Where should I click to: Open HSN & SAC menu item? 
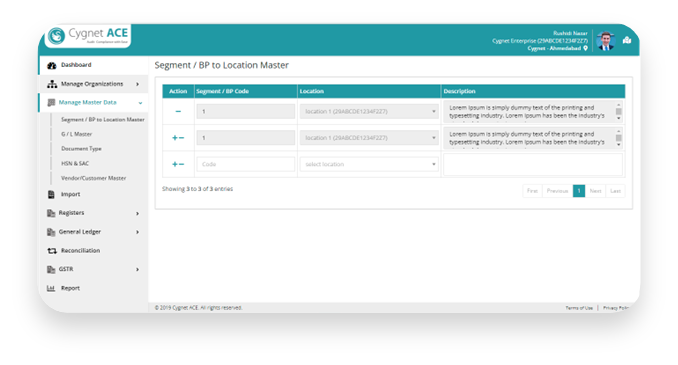click(75, 163)
